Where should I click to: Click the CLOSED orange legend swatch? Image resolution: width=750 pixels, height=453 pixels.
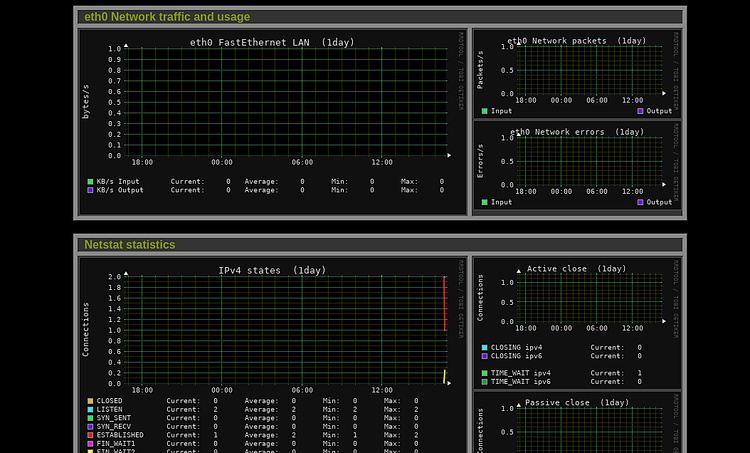(x=90, y=401)
